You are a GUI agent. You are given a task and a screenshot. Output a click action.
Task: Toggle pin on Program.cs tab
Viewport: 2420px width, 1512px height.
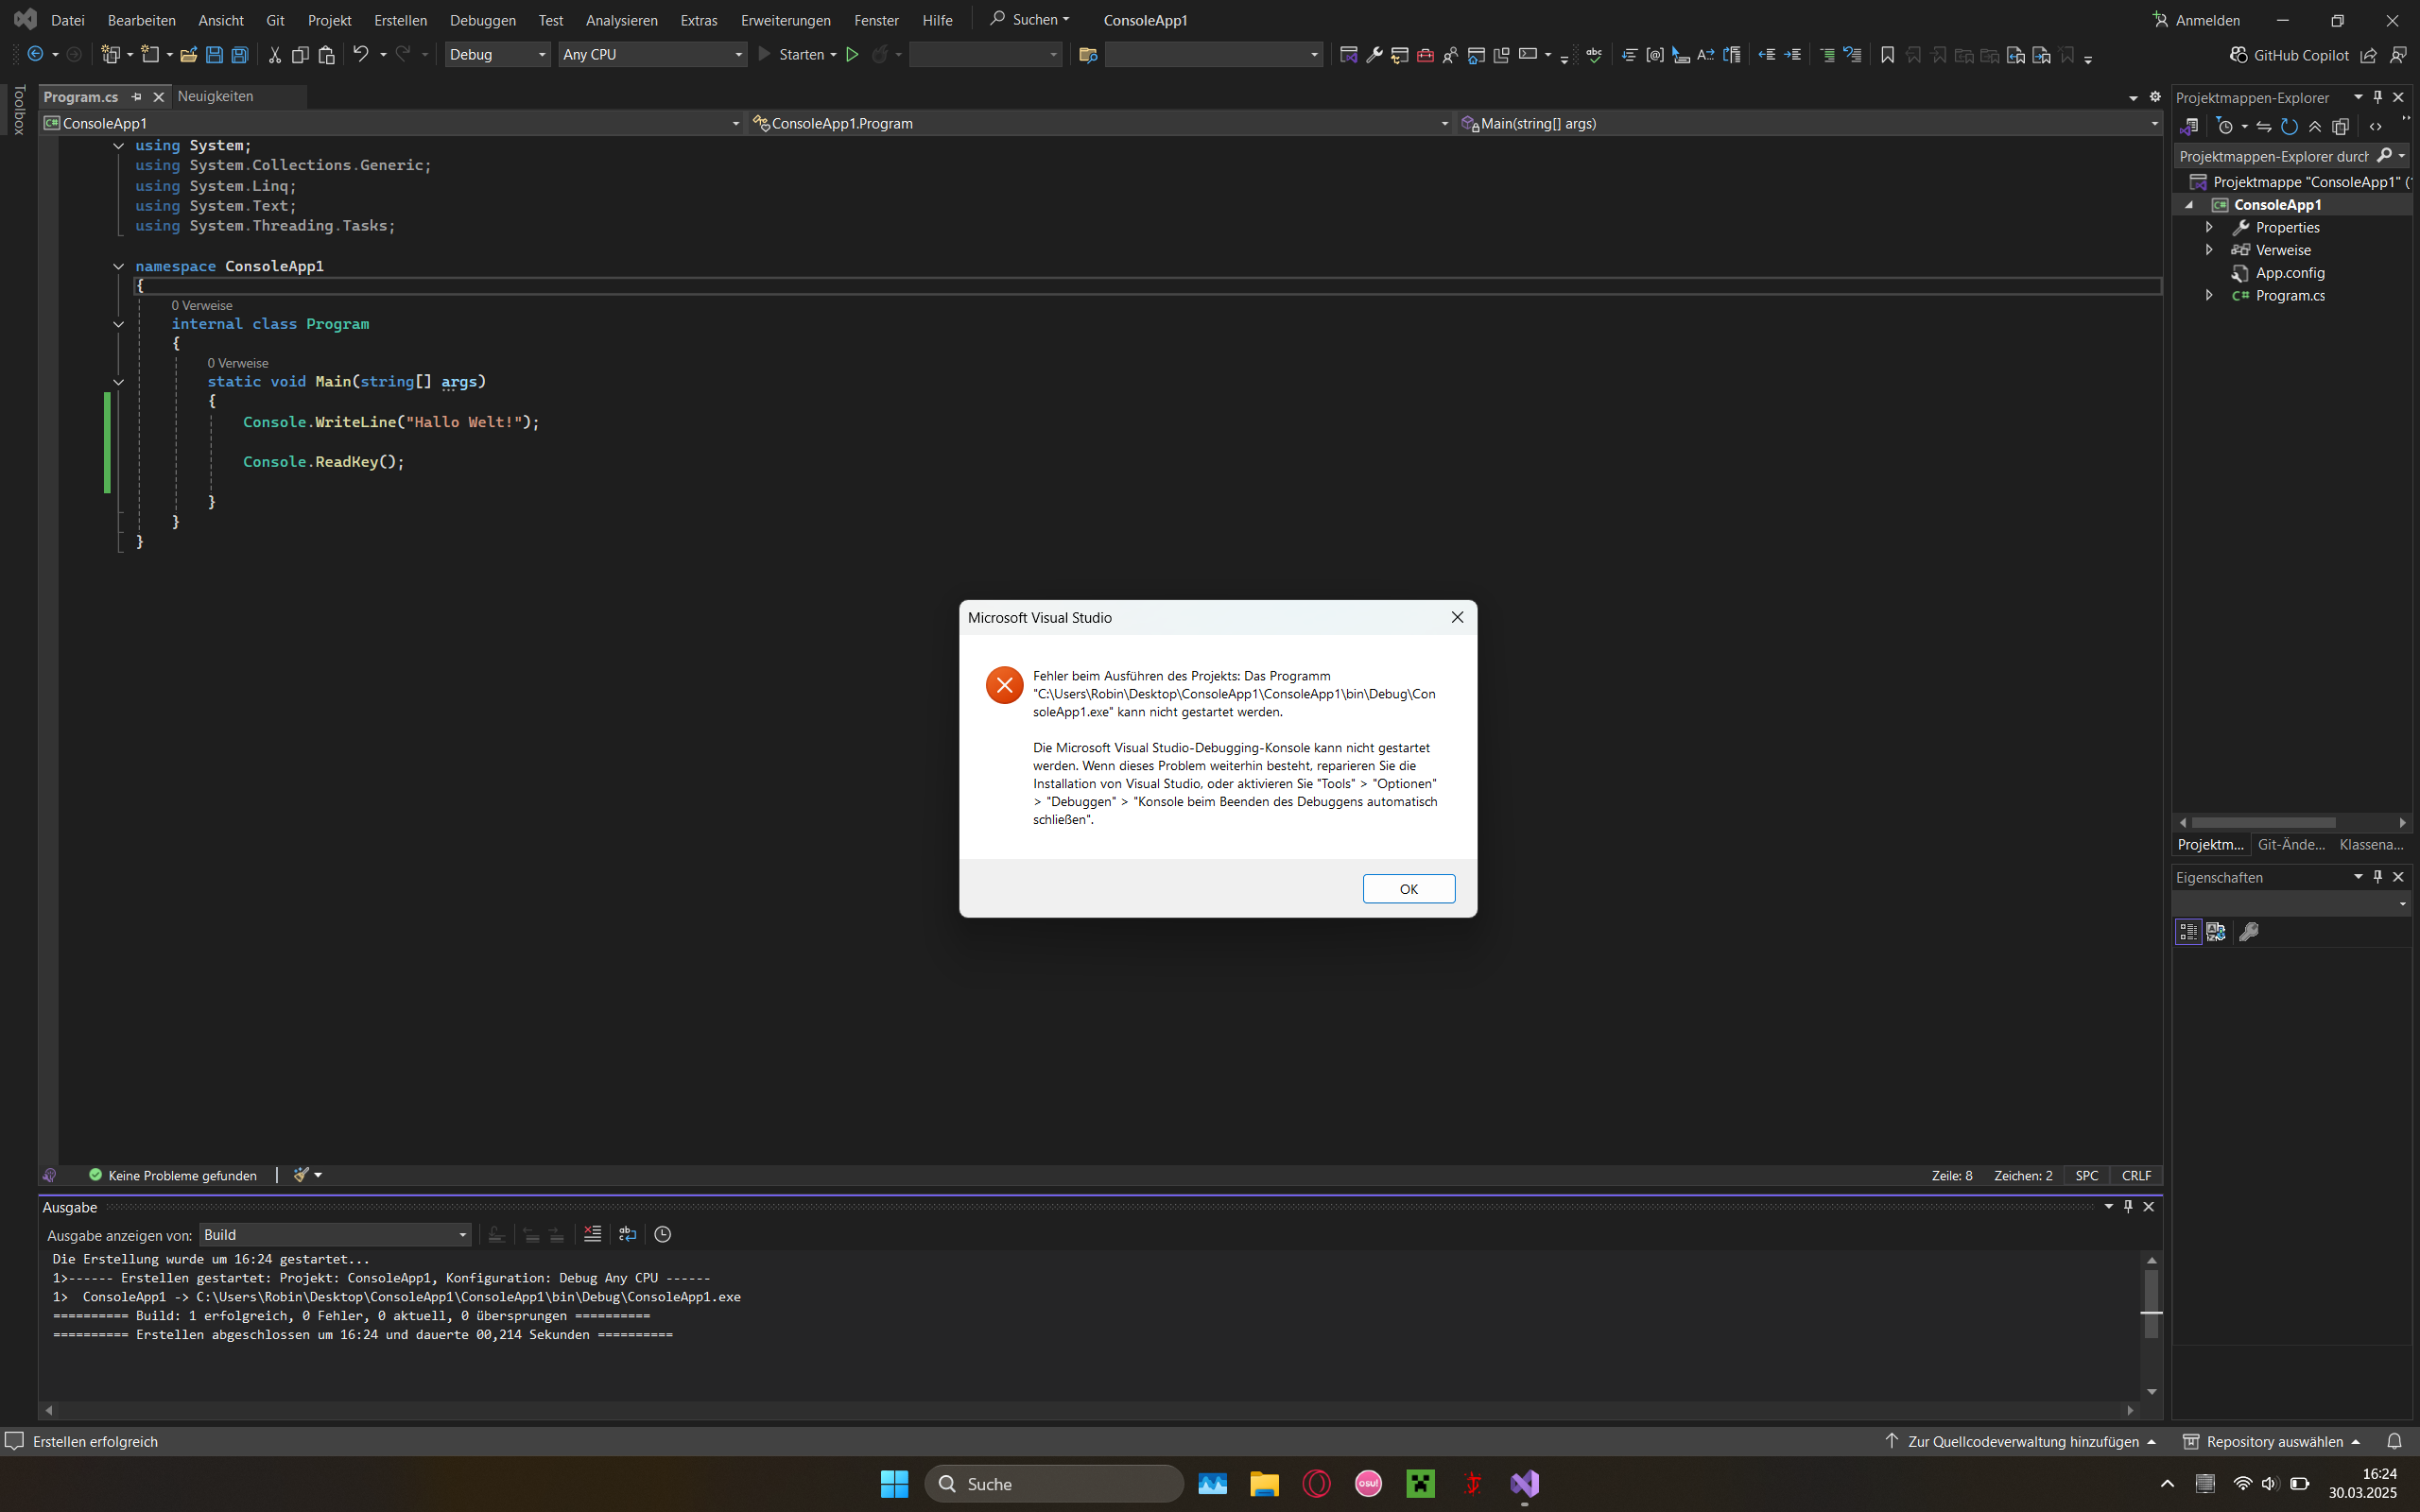(137, 97)
